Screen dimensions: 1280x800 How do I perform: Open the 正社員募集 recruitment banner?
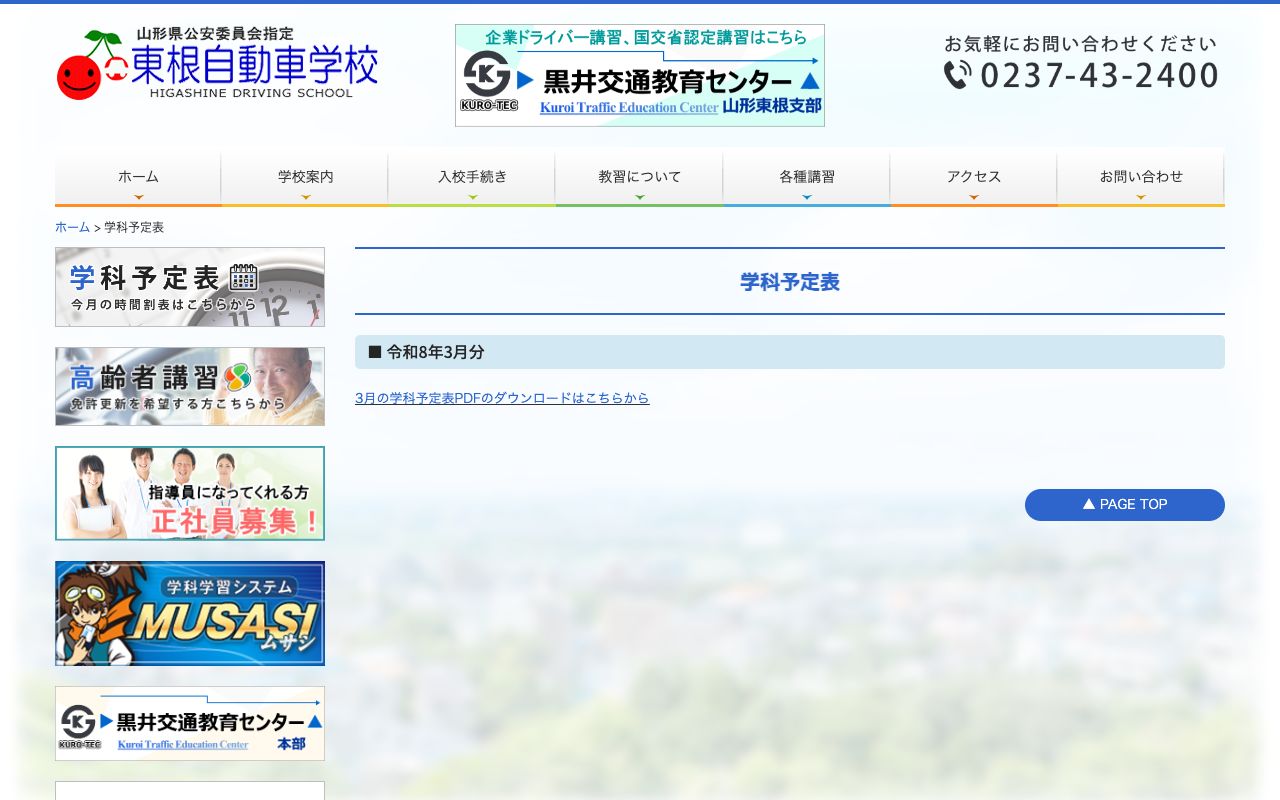point(190,493)
